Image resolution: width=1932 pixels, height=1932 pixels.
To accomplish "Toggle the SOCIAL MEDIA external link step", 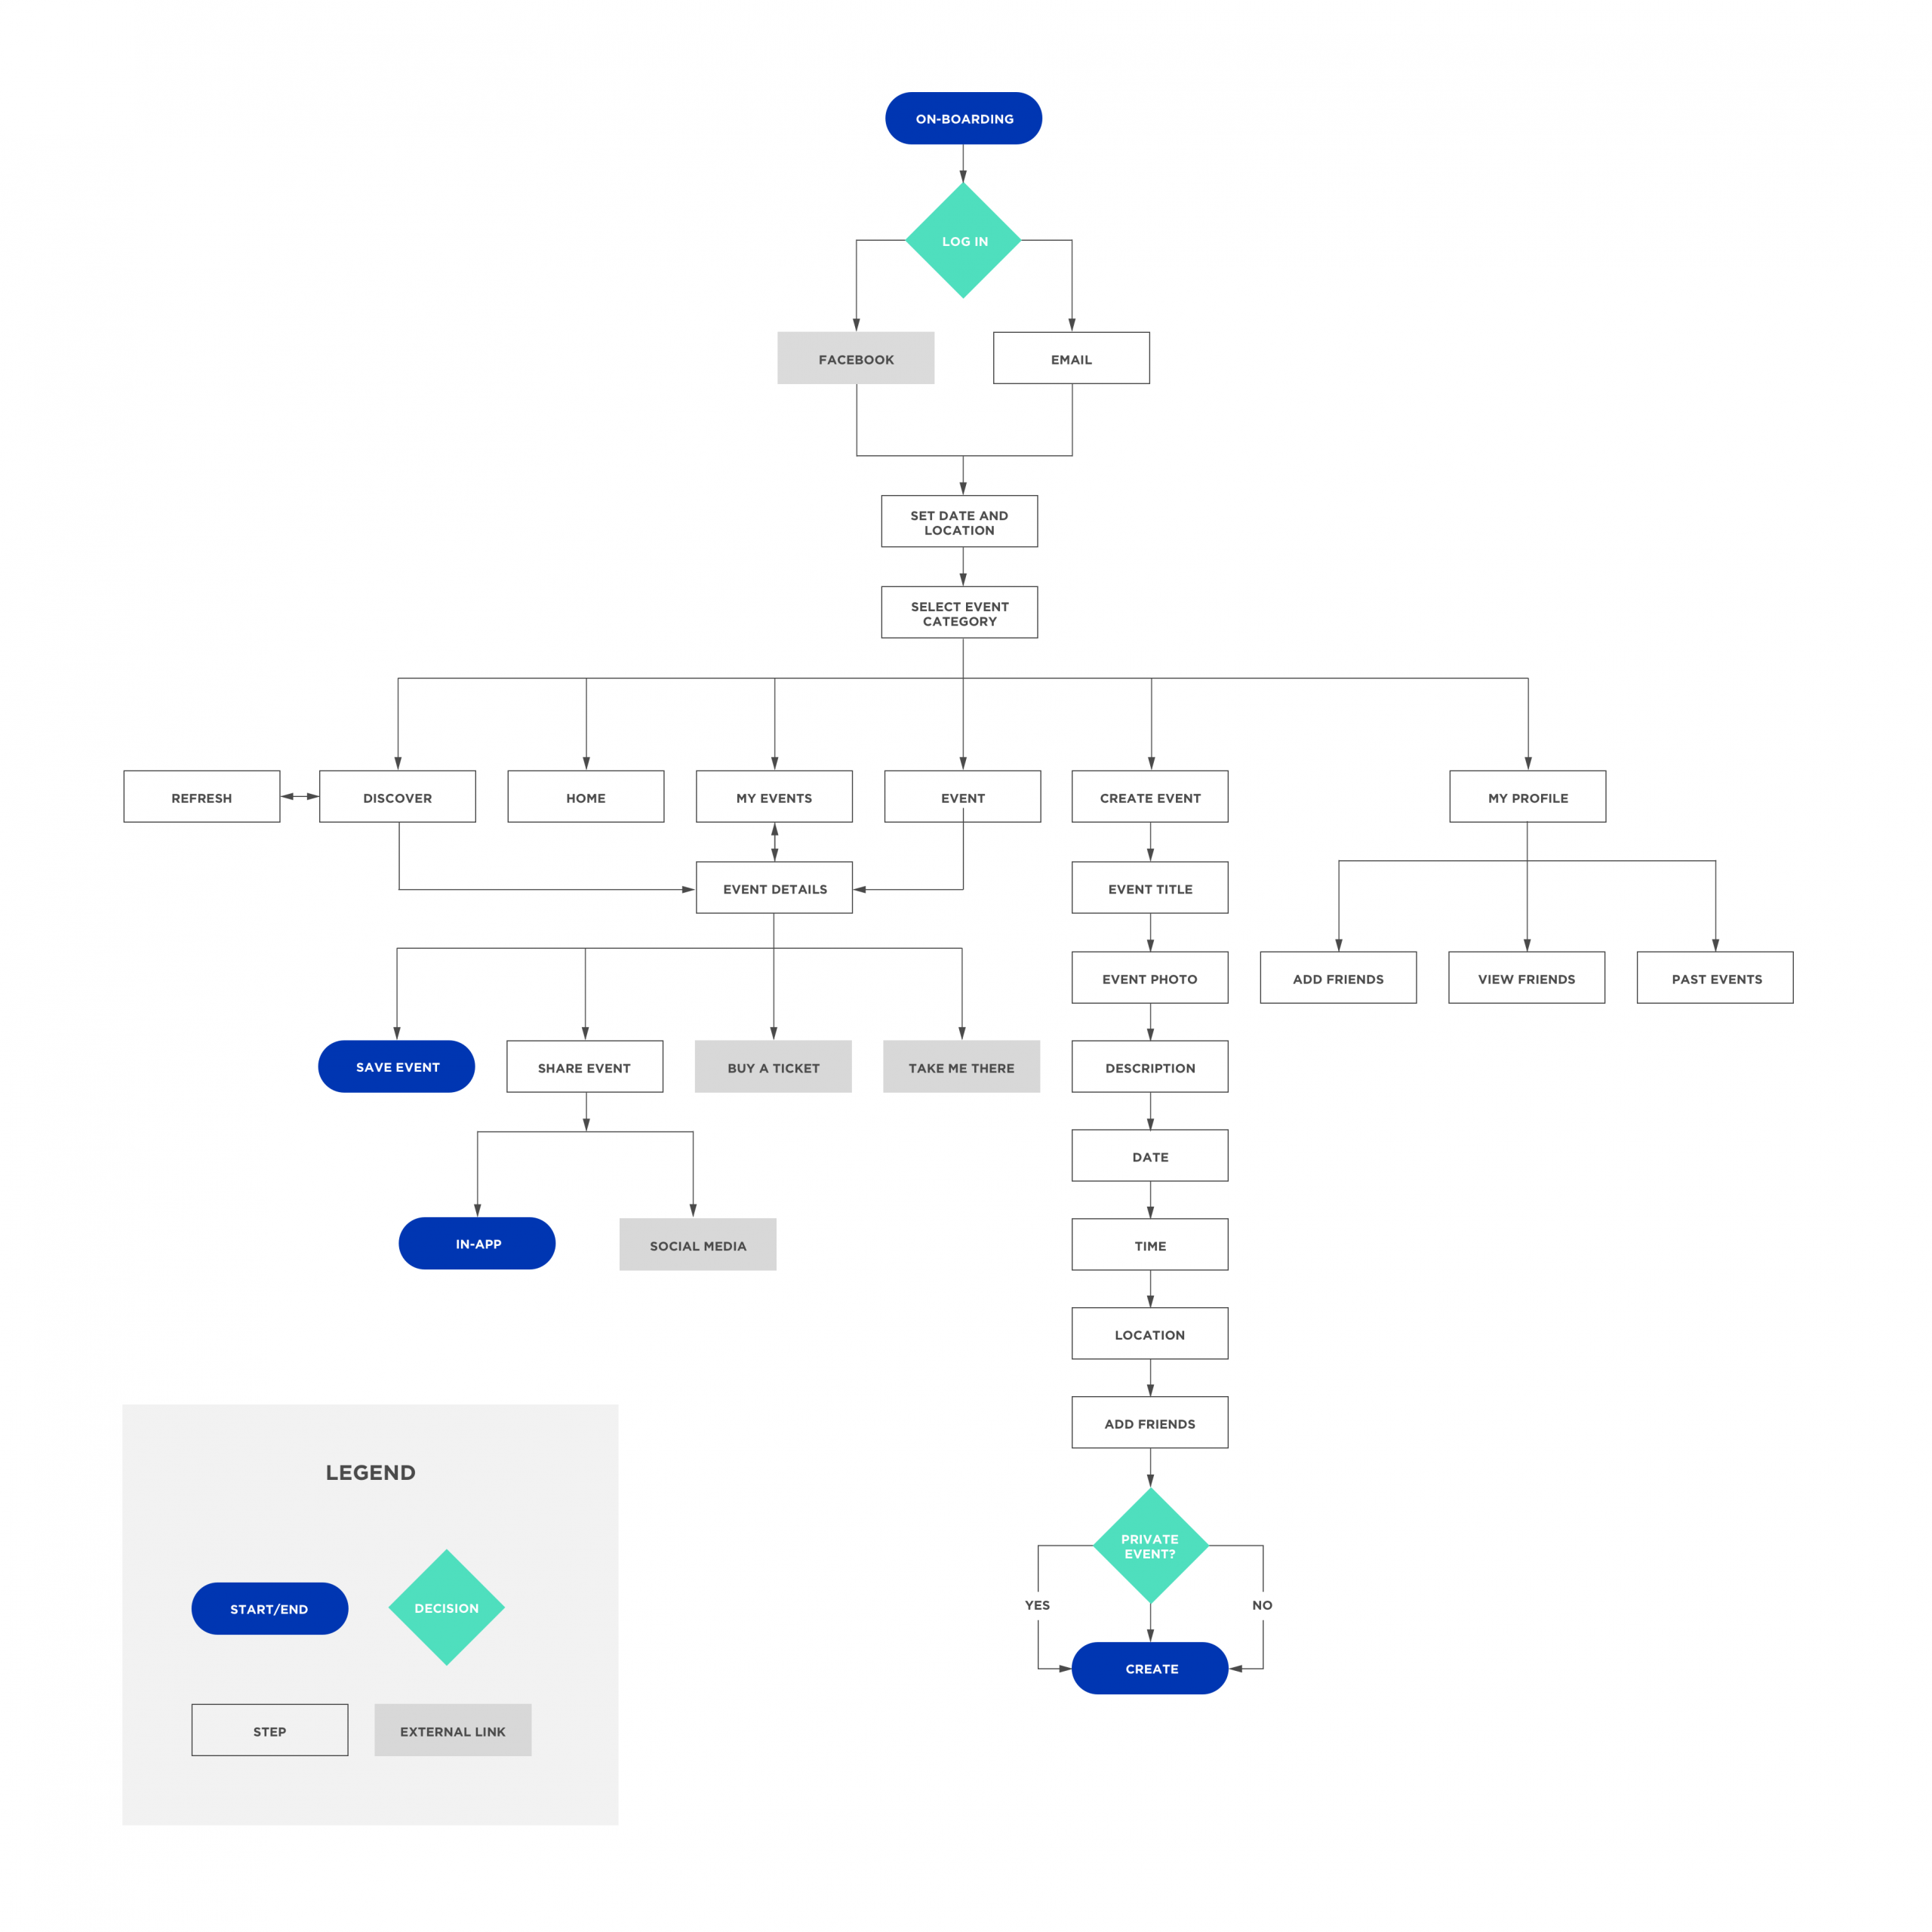I will click(x=699, y=1245).
